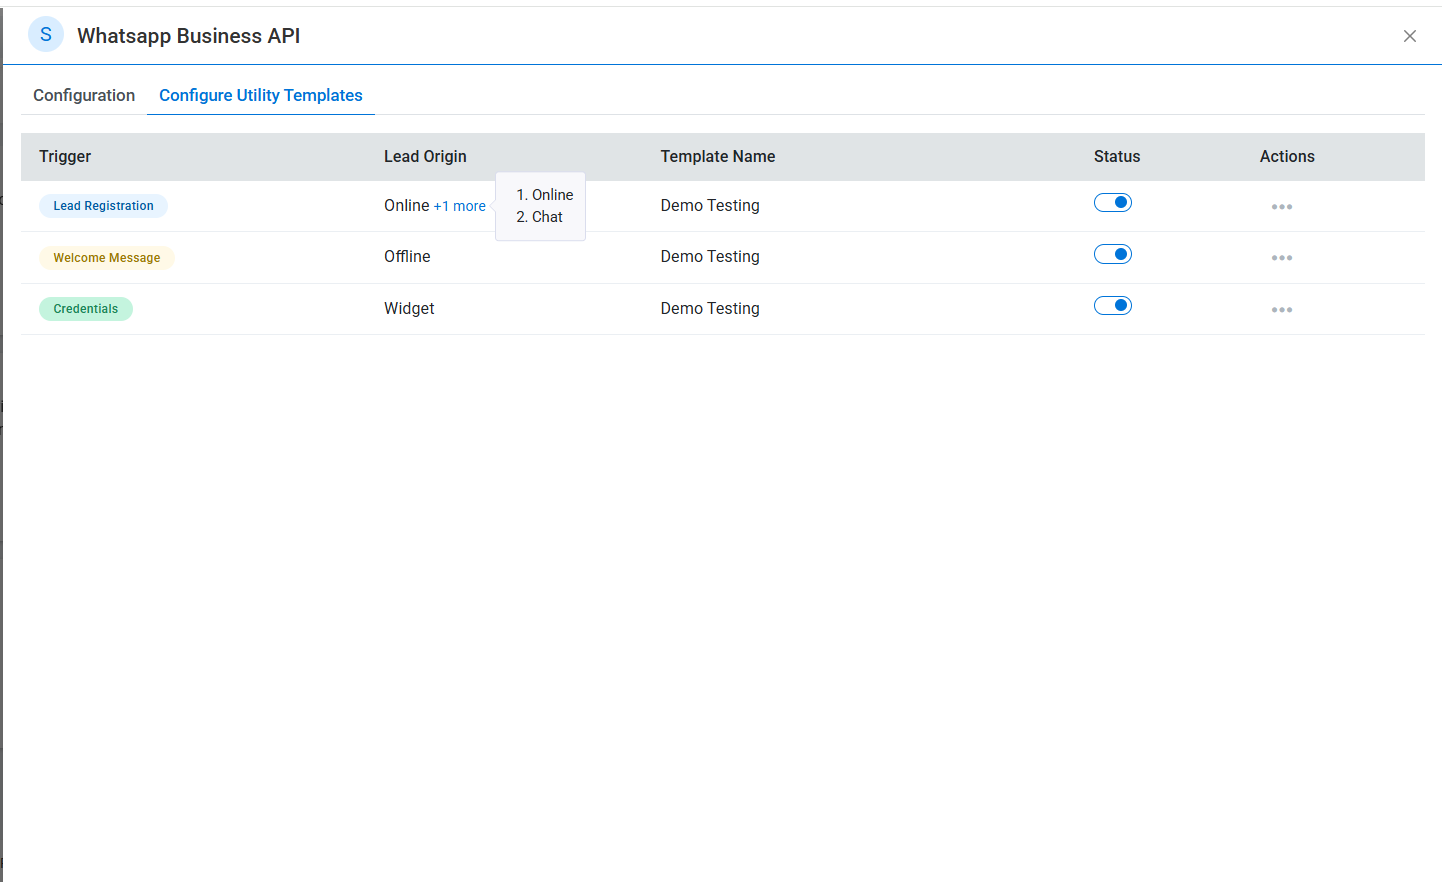
Task: Select the Configure Utility Templates tab
Action: coord(261,95)
